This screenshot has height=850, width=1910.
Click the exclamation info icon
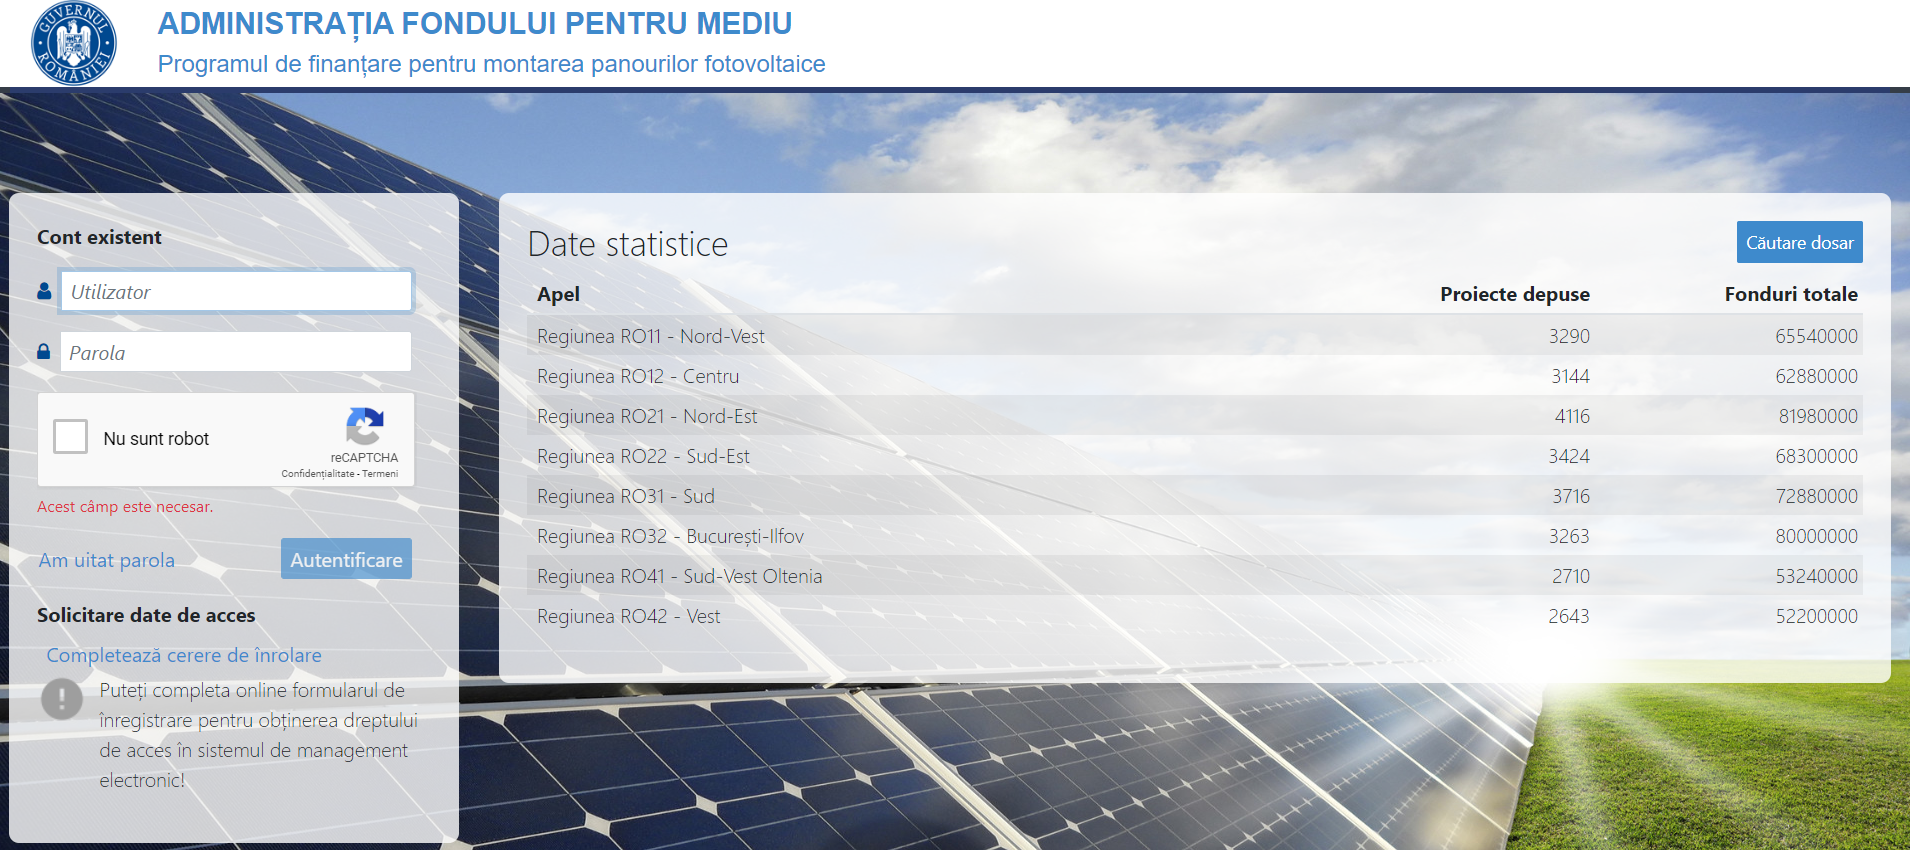pyautogui.click(x=62, y=699)
